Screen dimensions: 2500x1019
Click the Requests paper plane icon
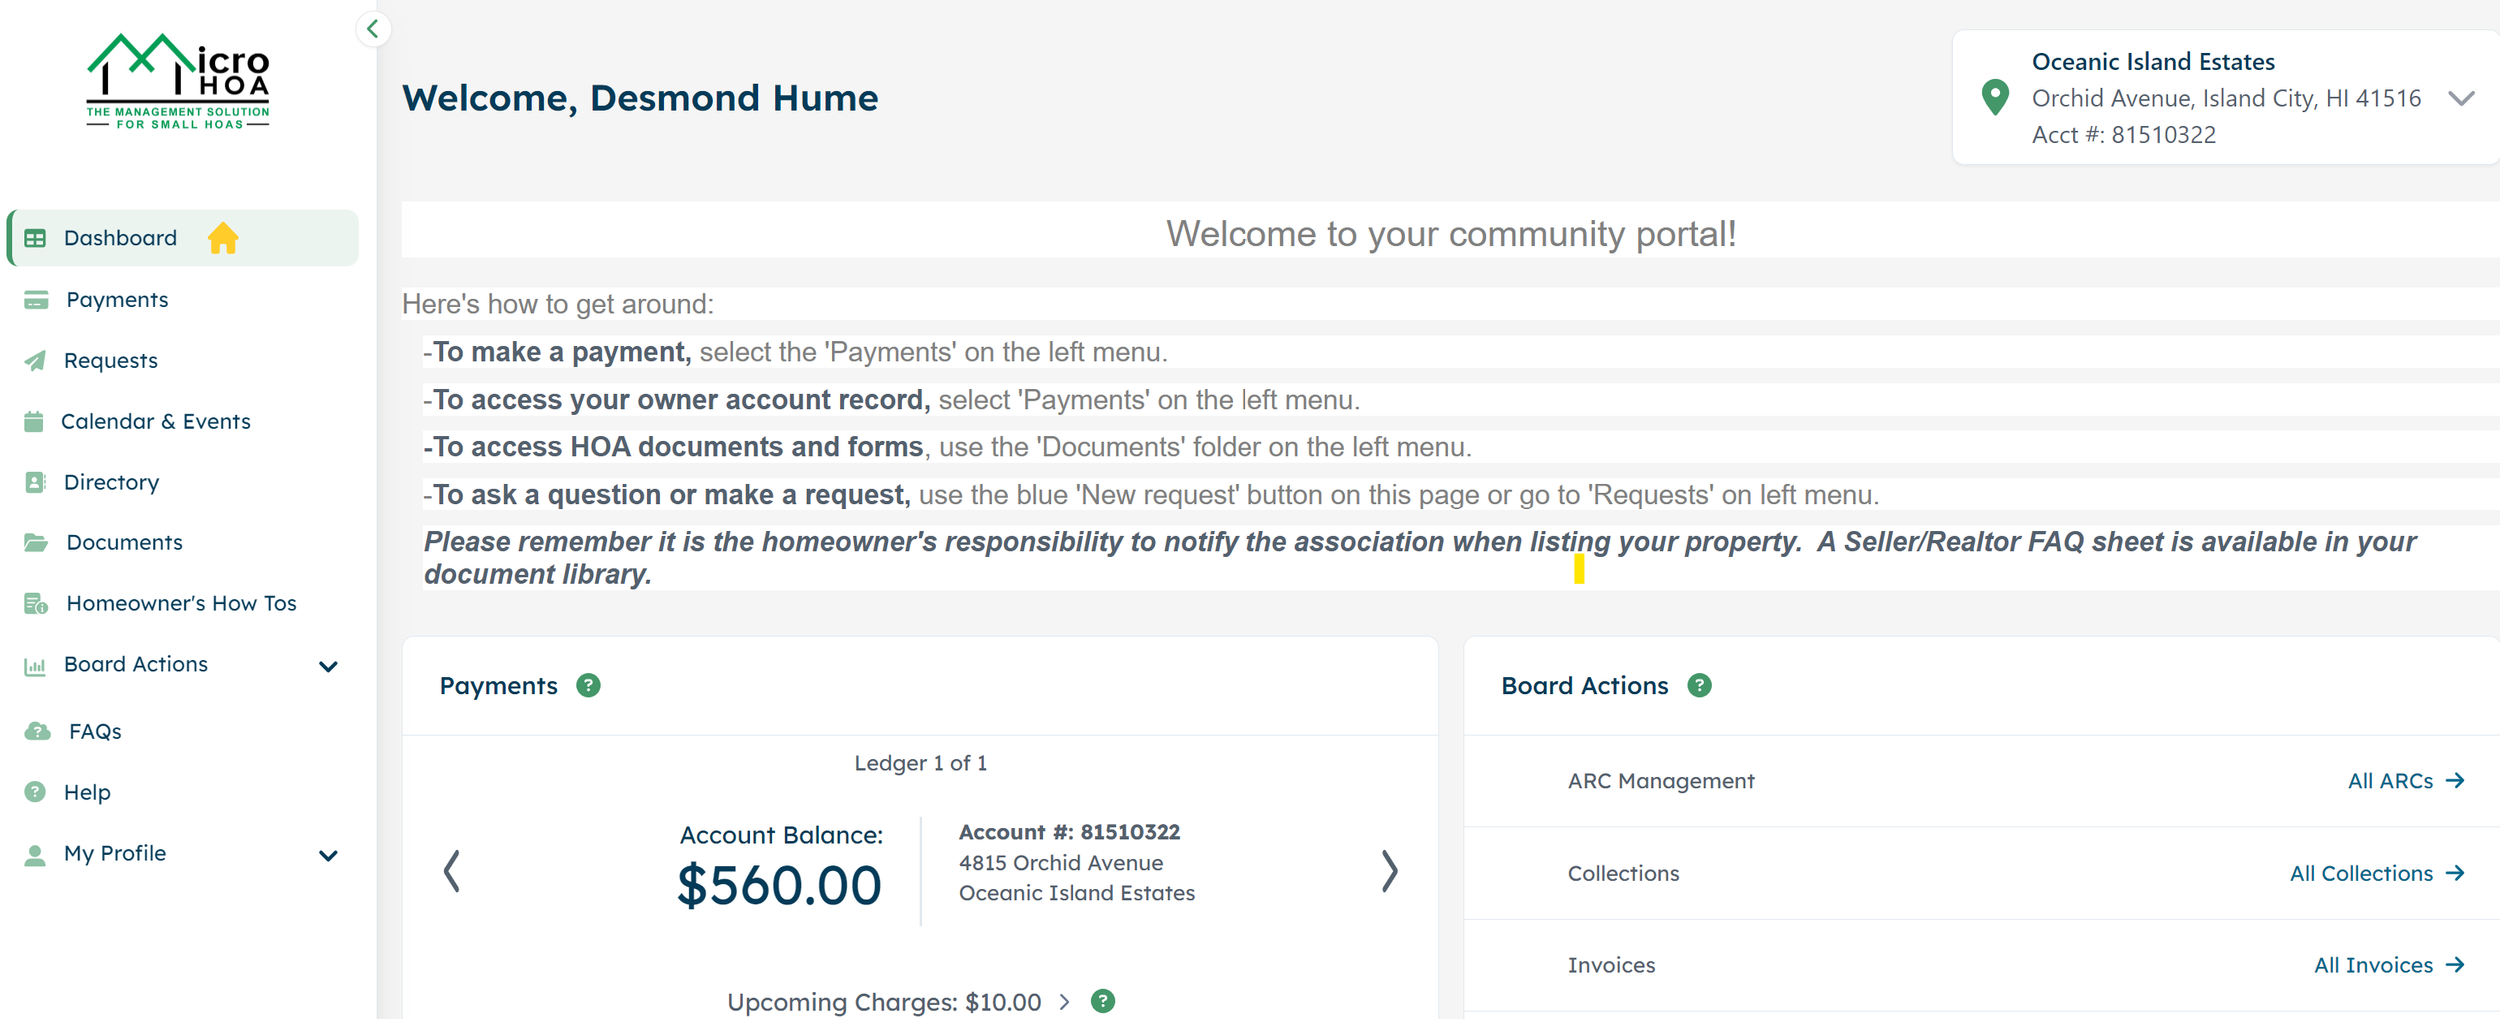pos(35,360)
